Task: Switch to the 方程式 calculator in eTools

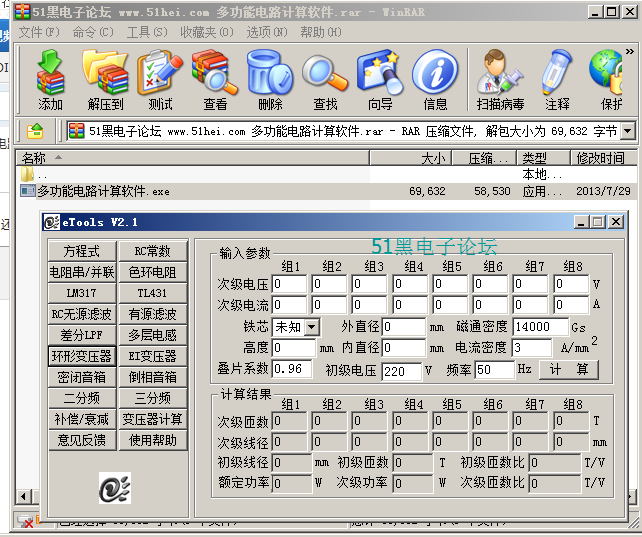Action: coord(82,251)
